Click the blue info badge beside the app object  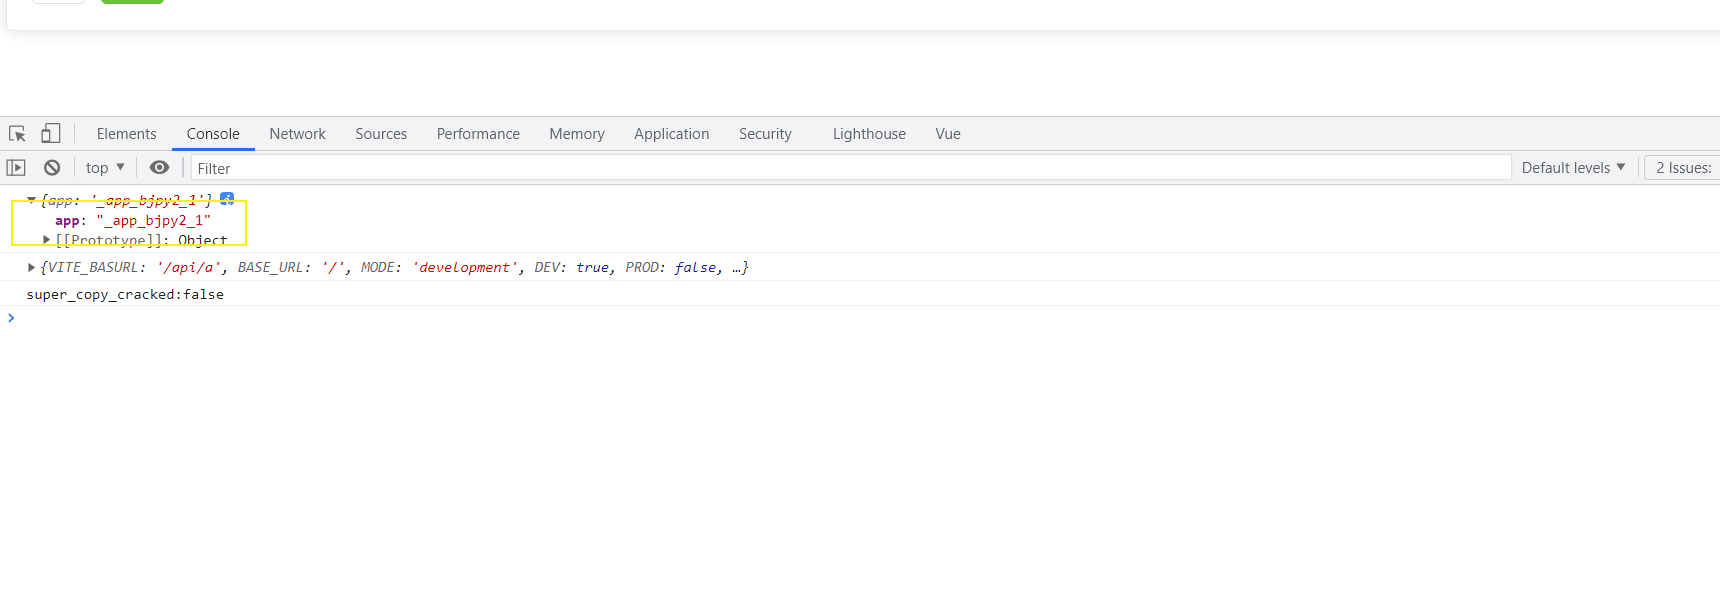pyautogui.click(x=227, y=199)
